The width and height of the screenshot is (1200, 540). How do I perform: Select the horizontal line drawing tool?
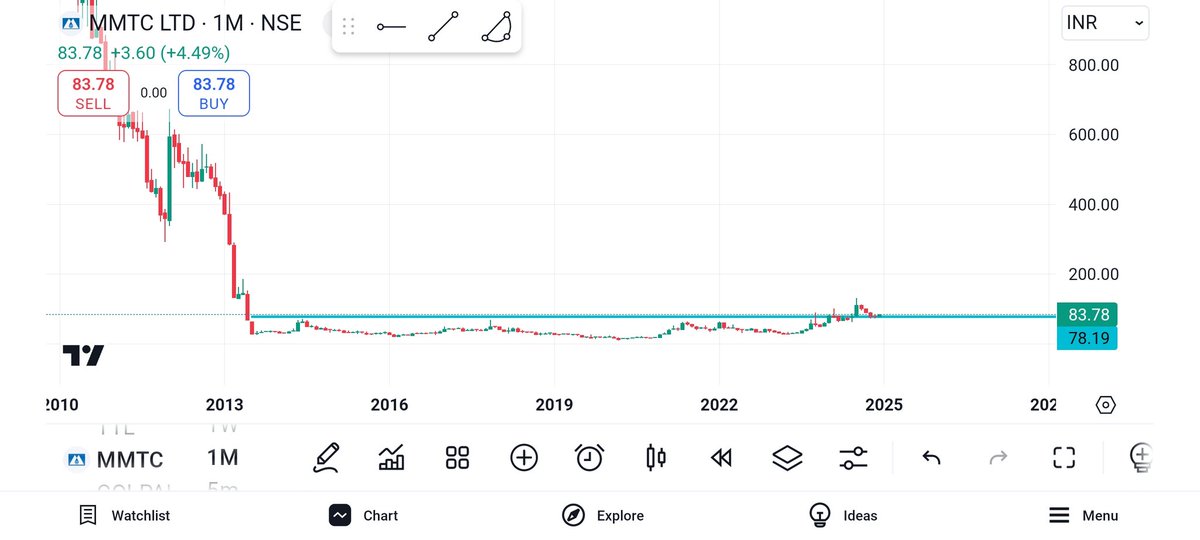[391, 27]
